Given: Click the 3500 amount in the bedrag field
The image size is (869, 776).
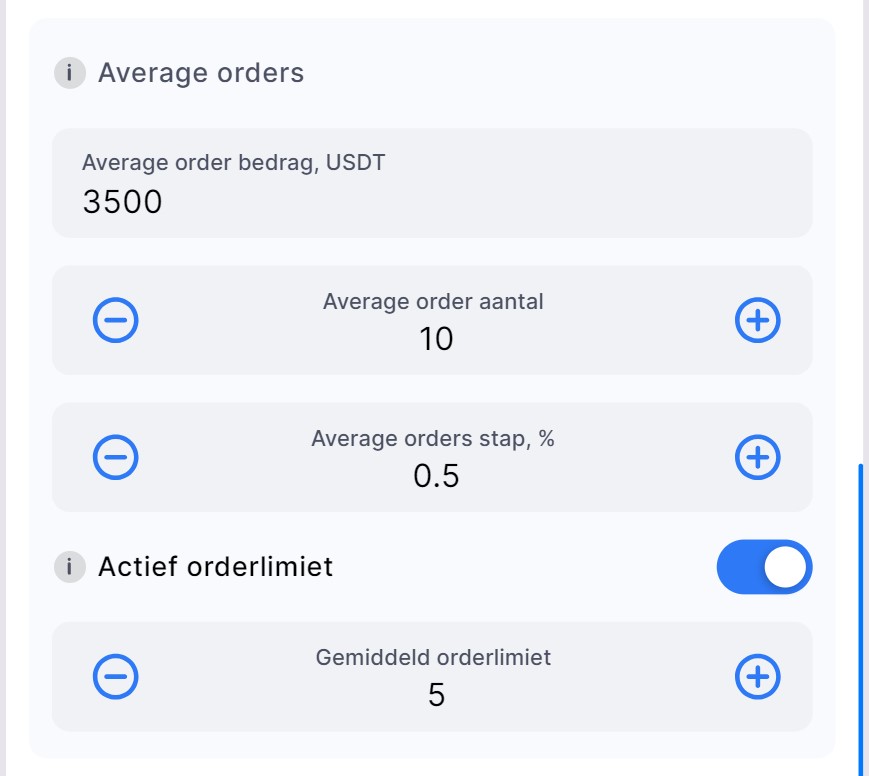Looking at the screenshot, I should pos(122,202).
